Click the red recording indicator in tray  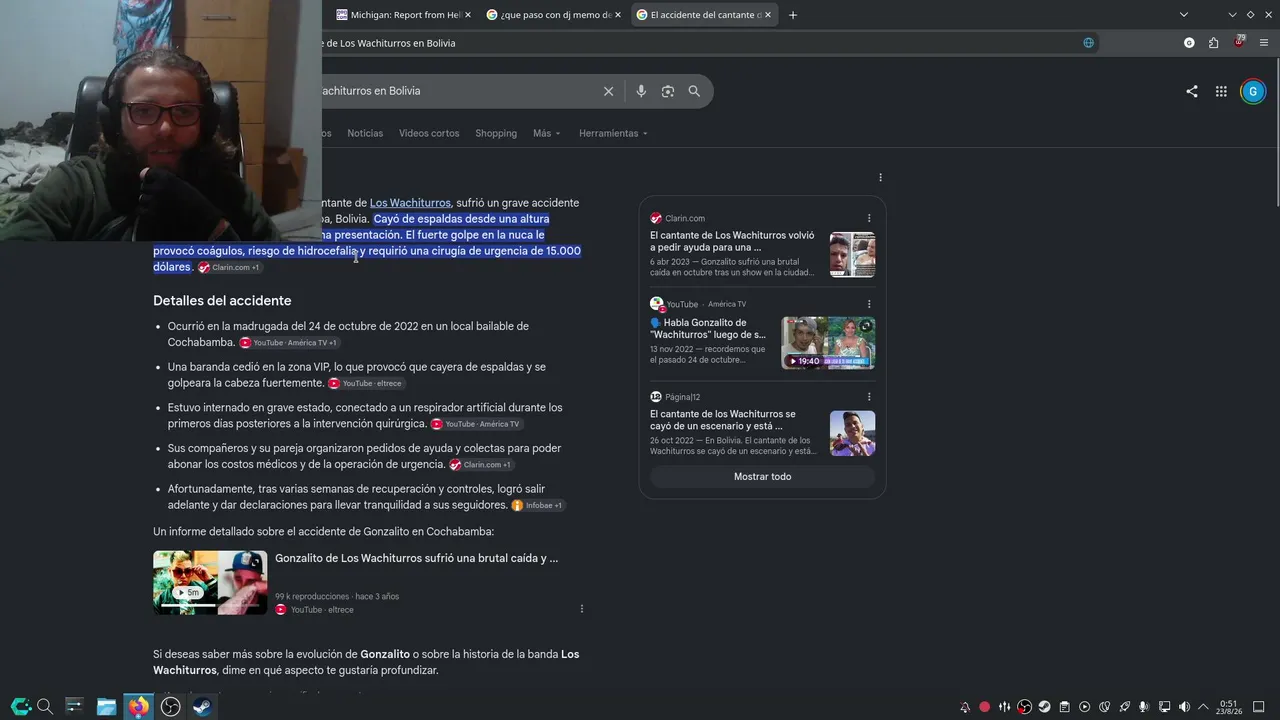click(985, 707)
